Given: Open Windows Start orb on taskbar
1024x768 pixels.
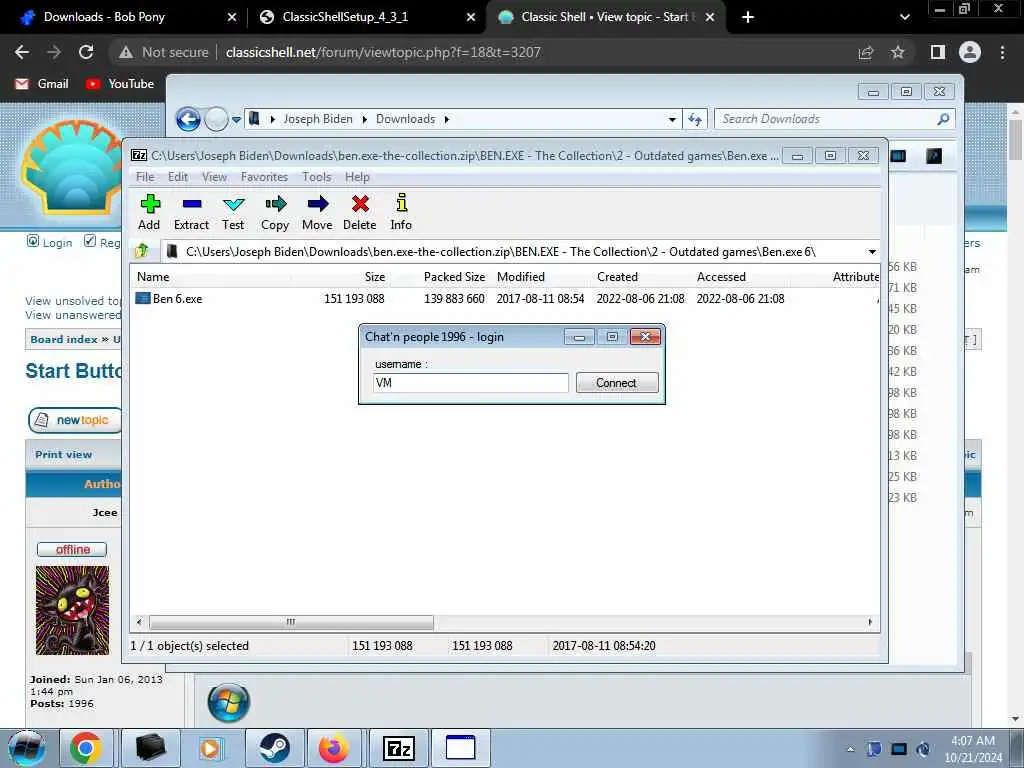Looking at the screenshot, I should [27, 748].
